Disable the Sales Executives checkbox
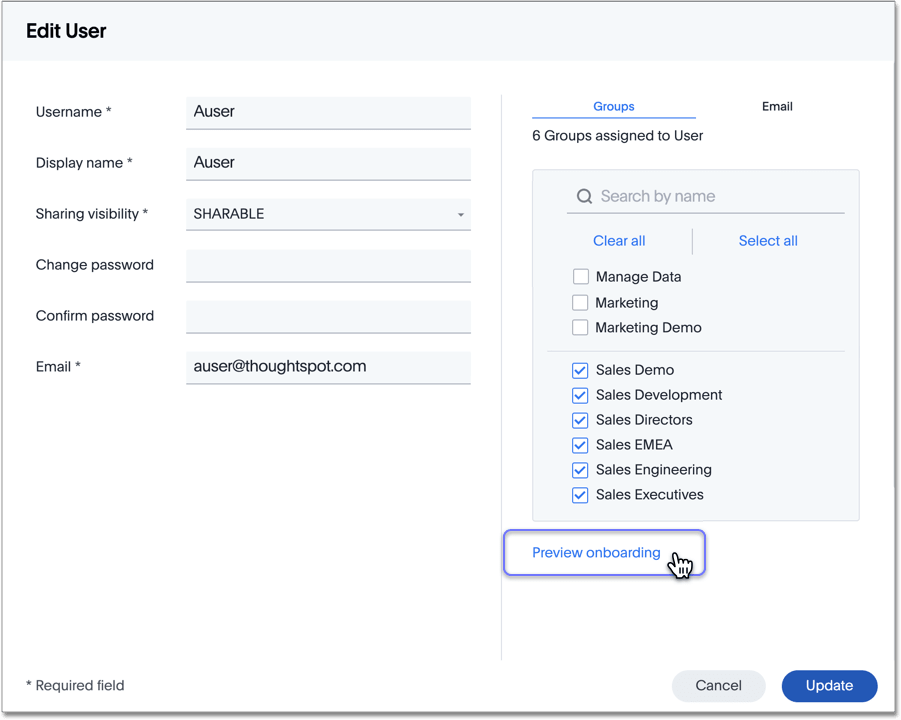The width and height of the screenshot is (901, 720). tap(580, 495)
